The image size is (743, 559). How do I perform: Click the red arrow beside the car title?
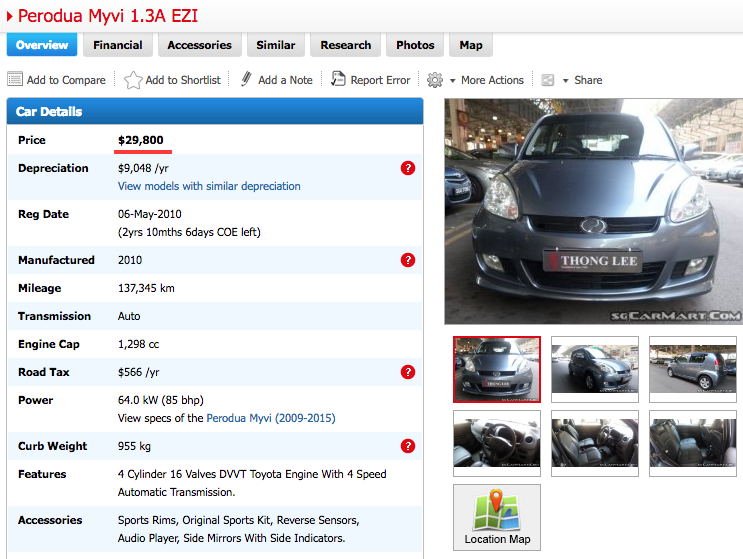[x=9, y=17]
